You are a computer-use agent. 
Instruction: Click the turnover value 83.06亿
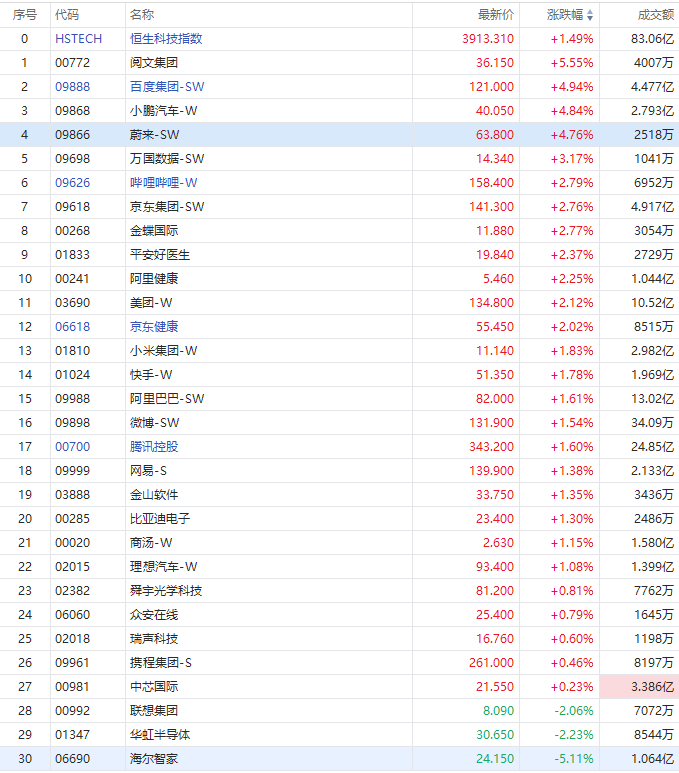coord(652,39)
